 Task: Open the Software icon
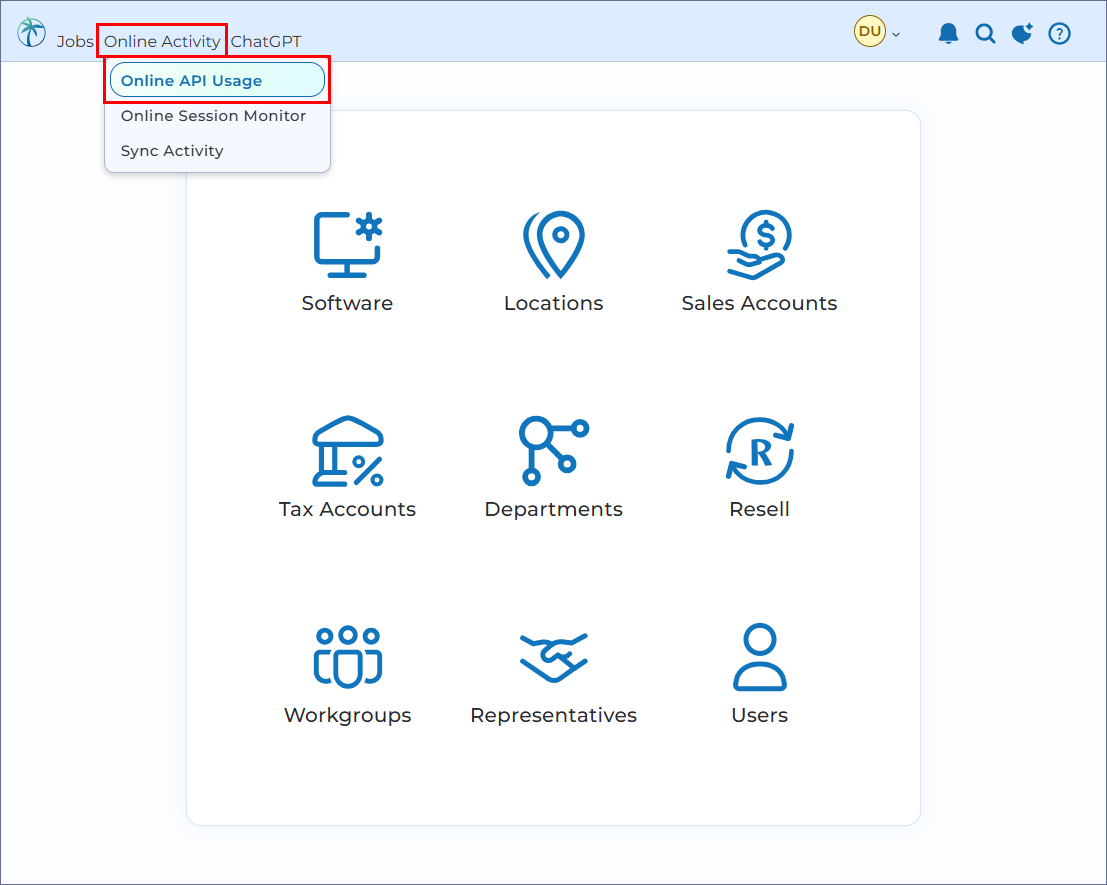tap(347, 245)
